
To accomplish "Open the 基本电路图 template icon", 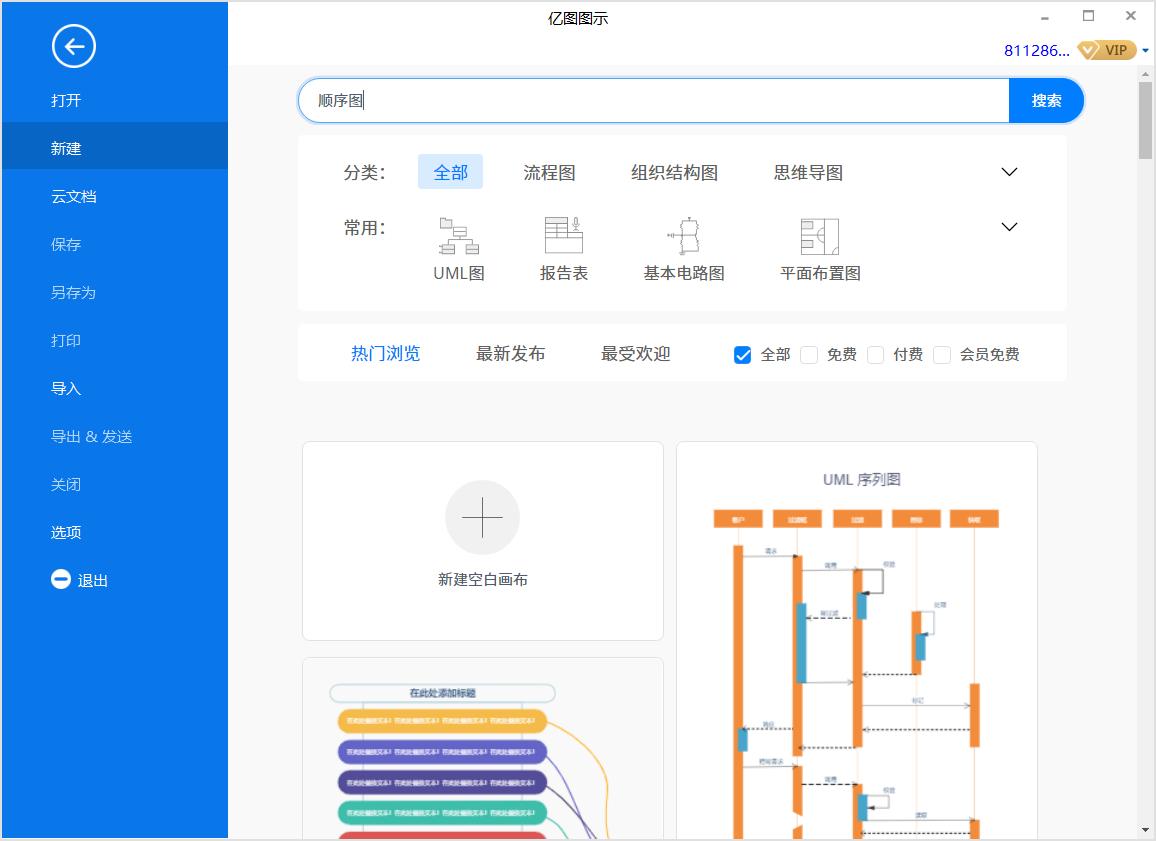I will point(683,237).
